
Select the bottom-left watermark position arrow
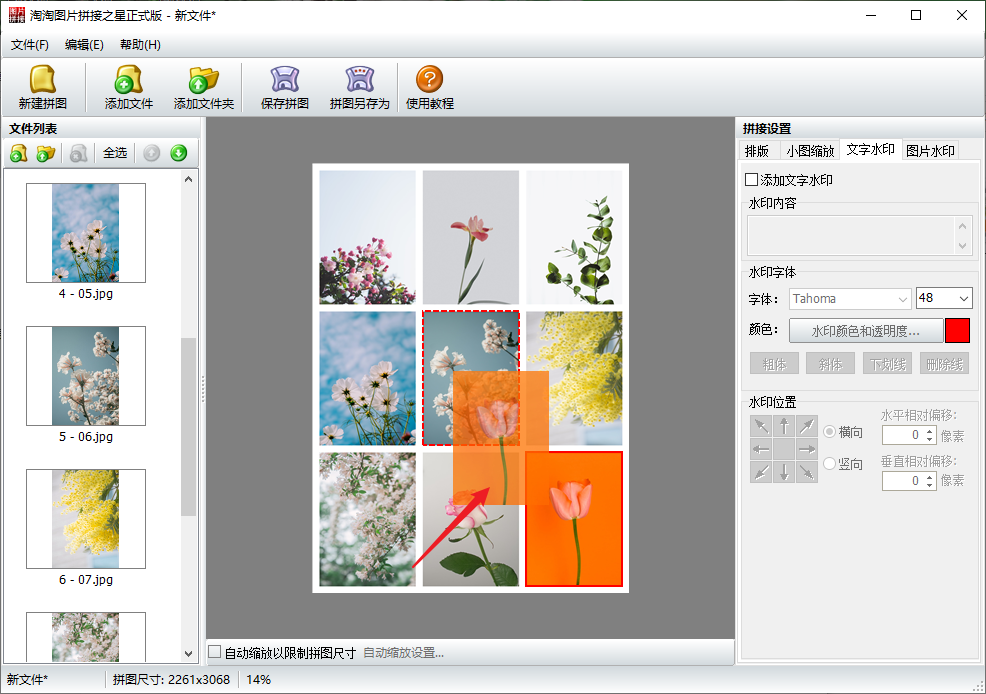[761, 471]
